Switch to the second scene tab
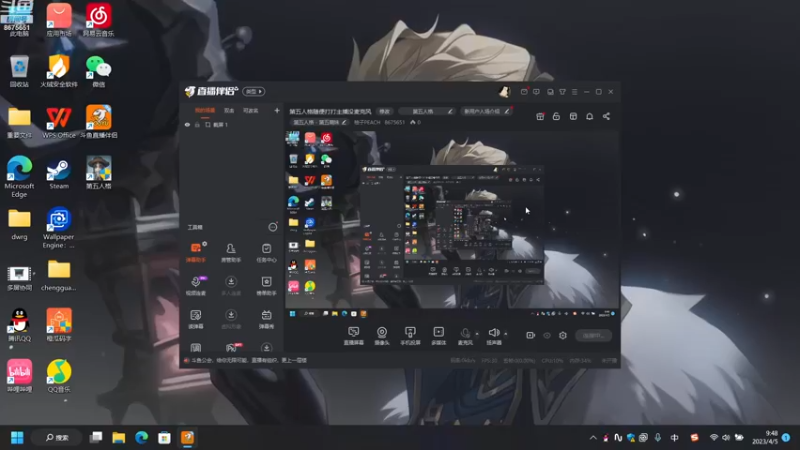This screenshot has height=450, width=800. click(x=229, y=111)
